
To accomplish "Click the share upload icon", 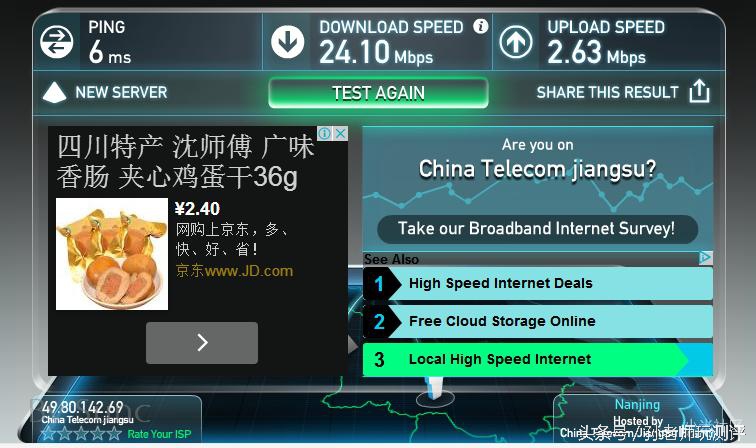I will (699, 91).
